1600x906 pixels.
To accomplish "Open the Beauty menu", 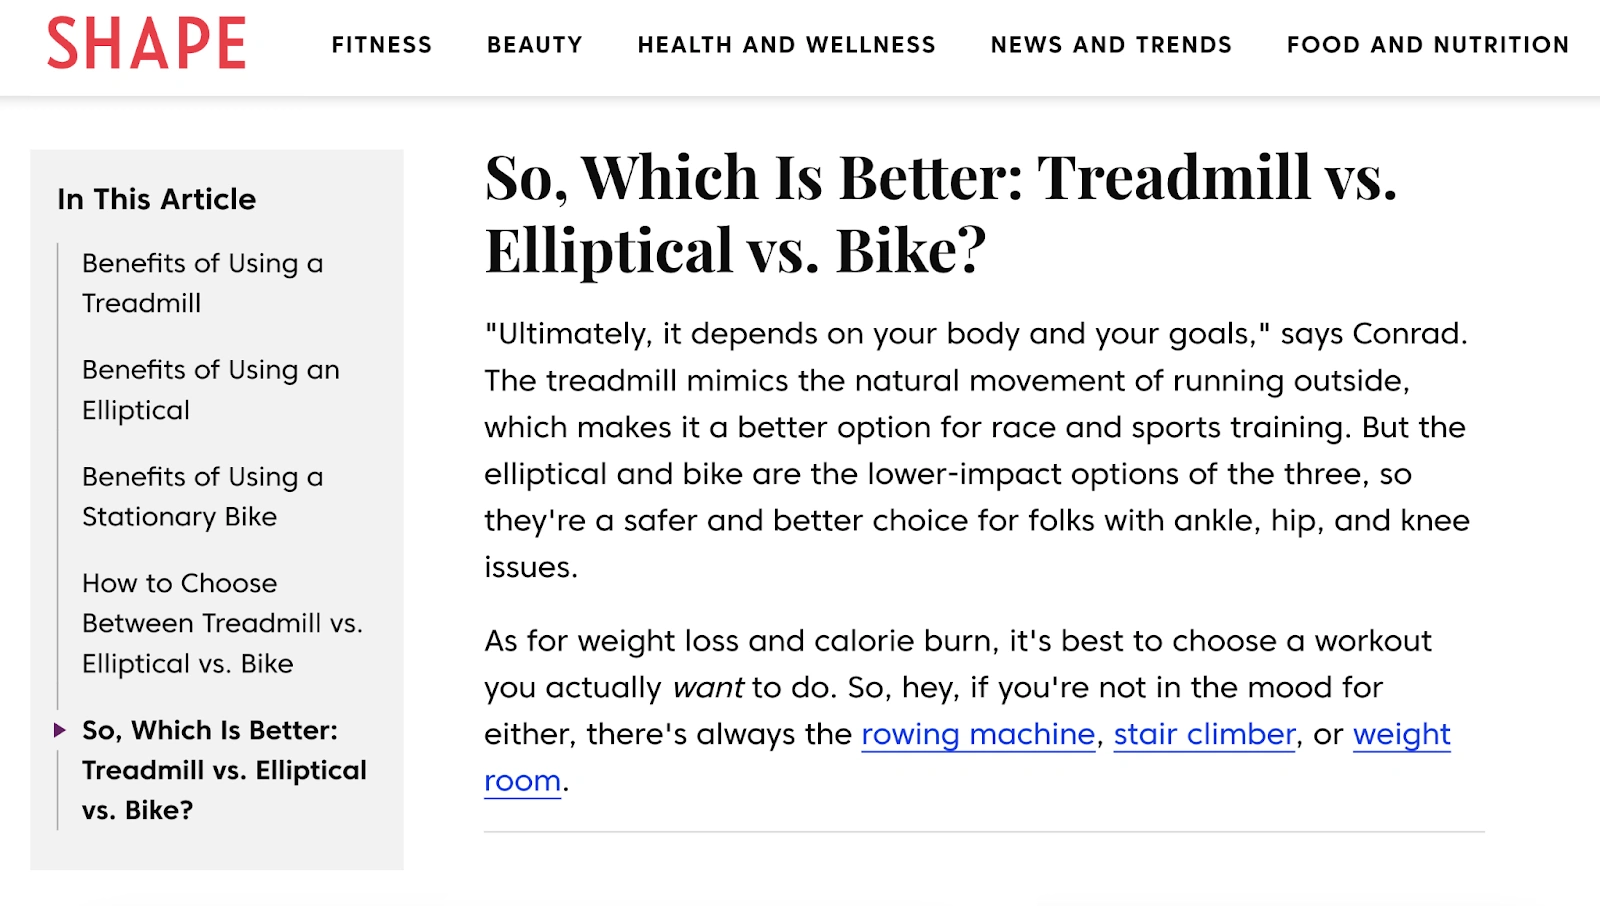I will (x=535, y=45).
